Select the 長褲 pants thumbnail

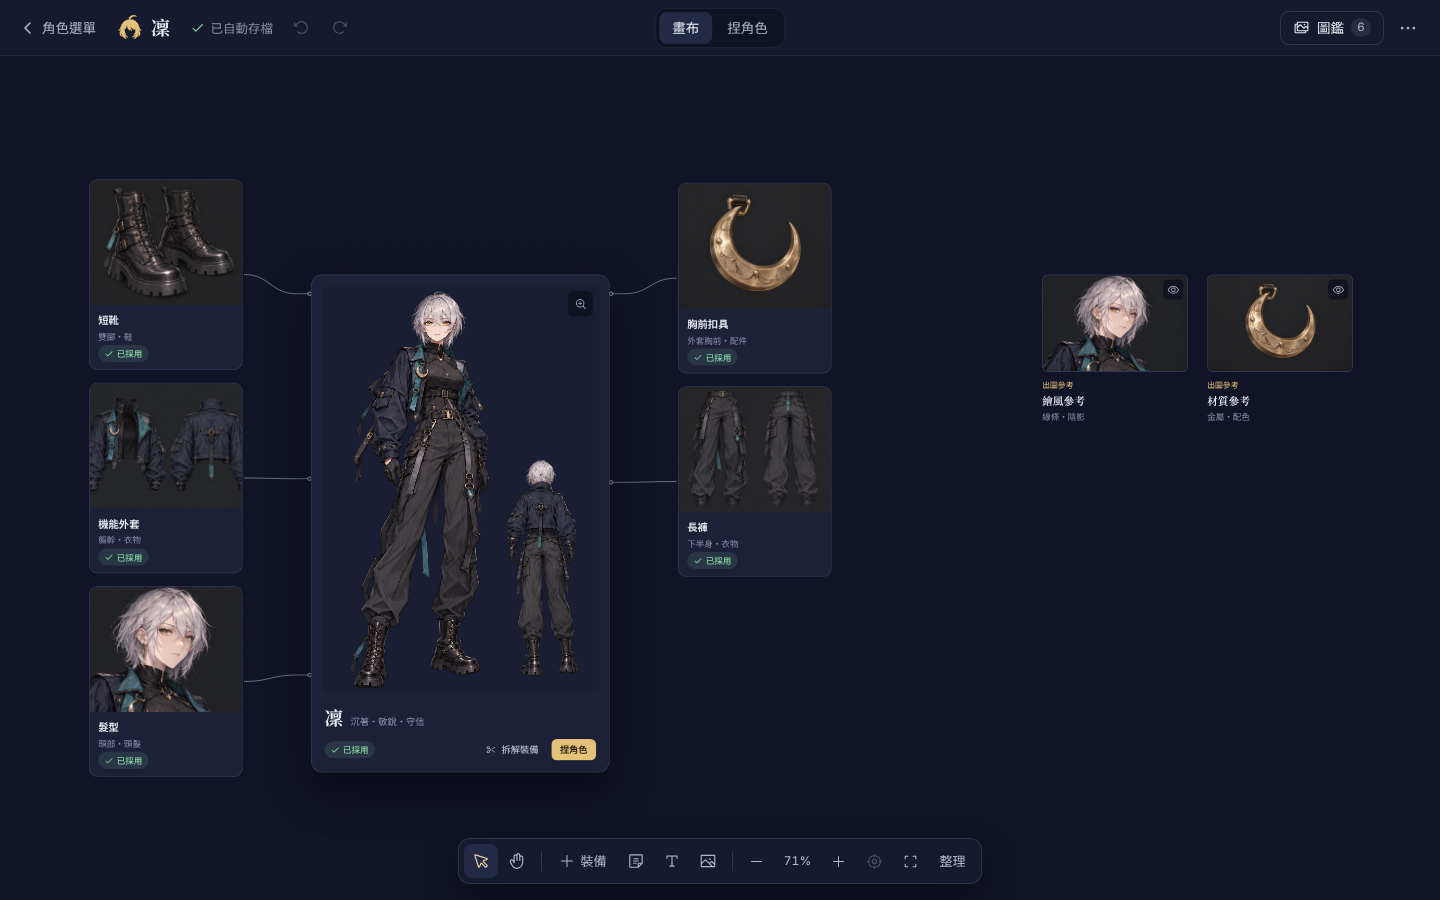pos(755,450)
